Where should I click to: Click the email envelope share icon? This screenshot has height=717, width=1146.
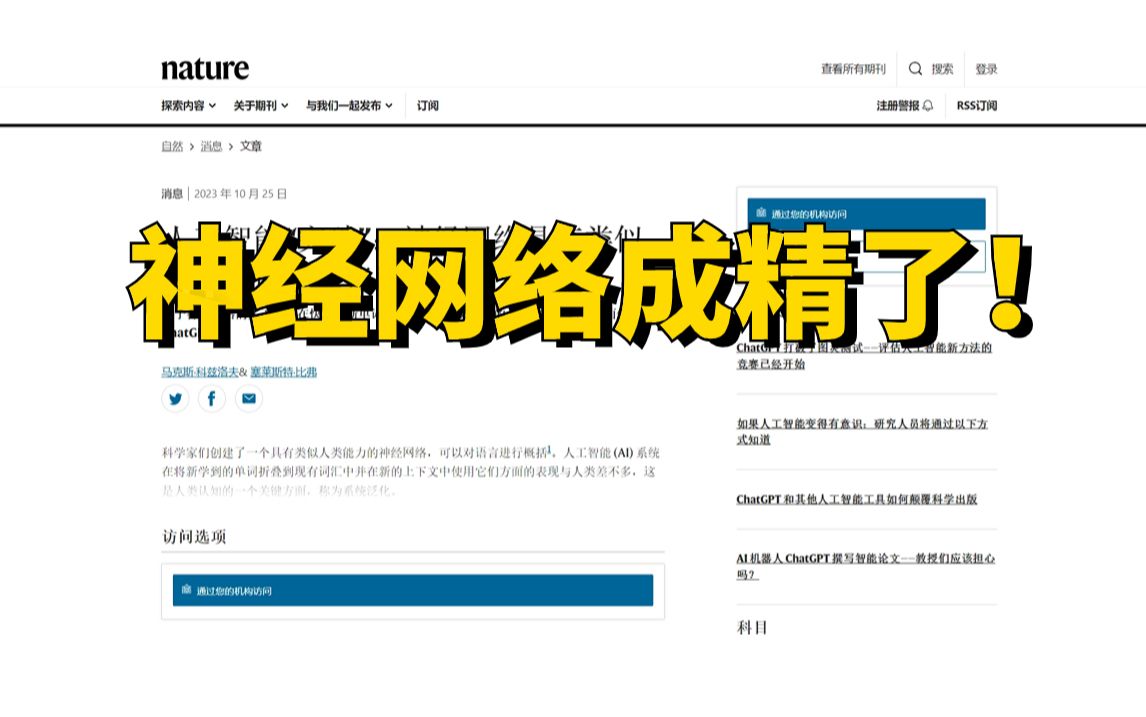click(249, 399)
